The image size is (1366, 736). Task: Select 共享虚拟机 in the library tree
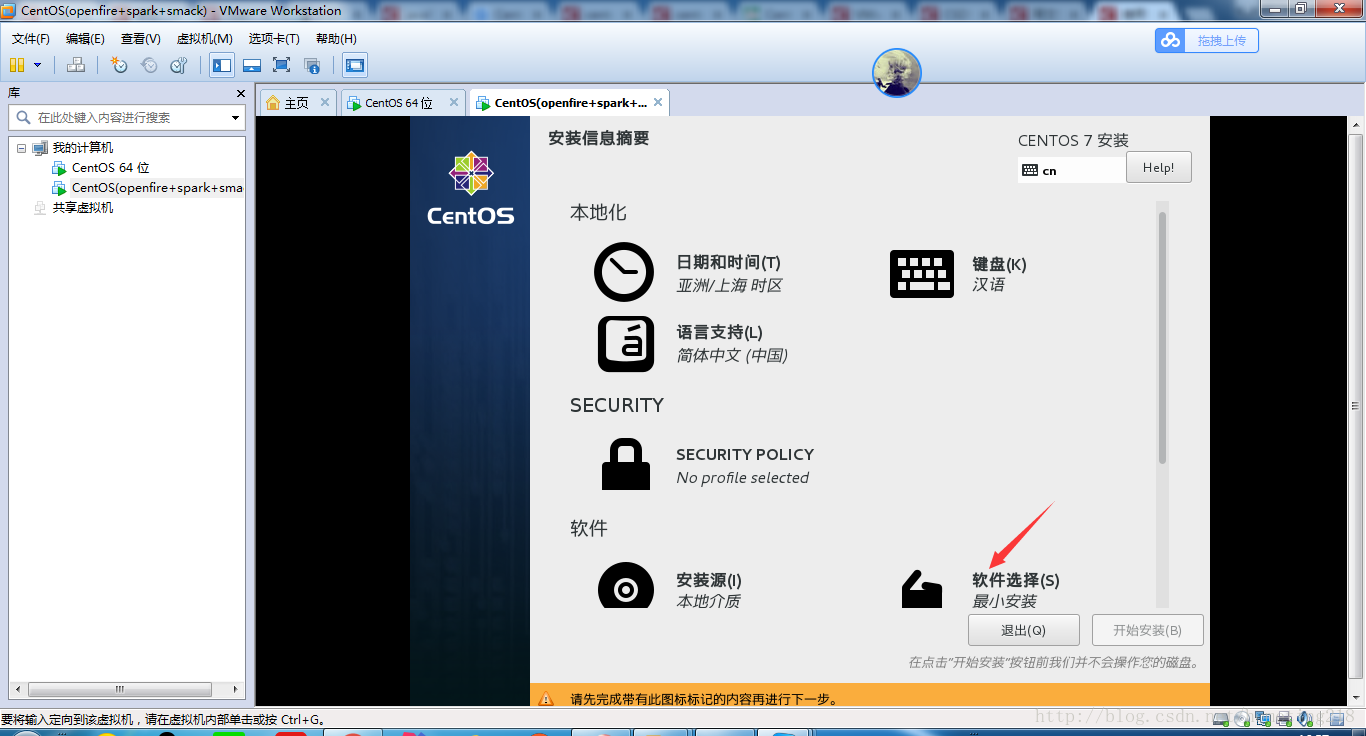[83, 208]
